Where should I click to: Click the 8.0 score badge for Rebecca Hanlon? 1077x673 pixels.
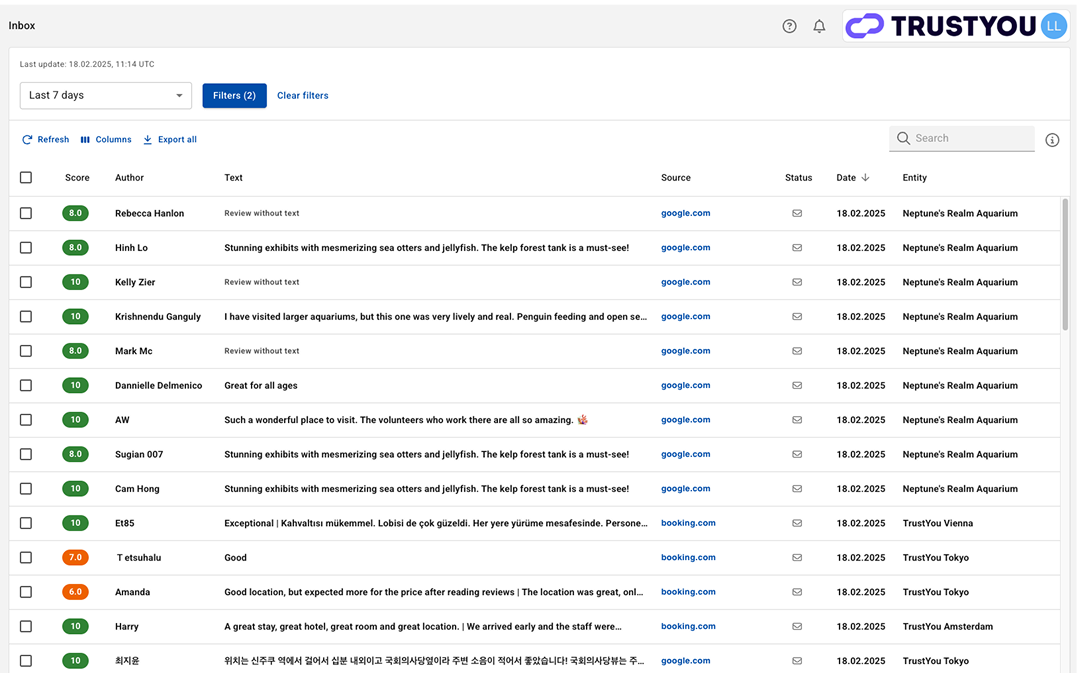[76, 214]
